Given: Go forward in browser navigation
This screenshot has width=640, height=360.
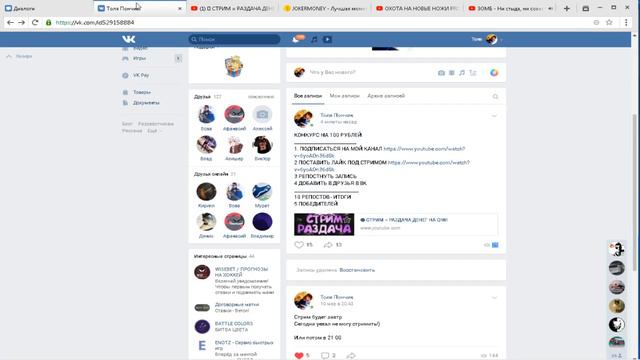Looking at the screenshot, I should pos(22,22).
